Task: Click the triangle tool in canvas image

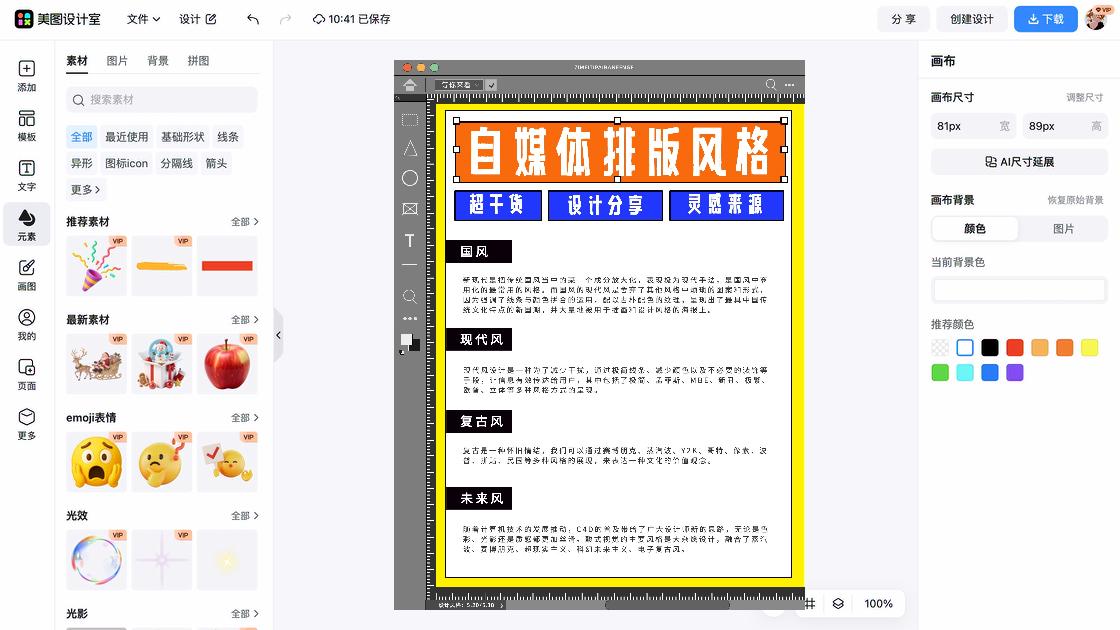Action: [x=410, y=149]
